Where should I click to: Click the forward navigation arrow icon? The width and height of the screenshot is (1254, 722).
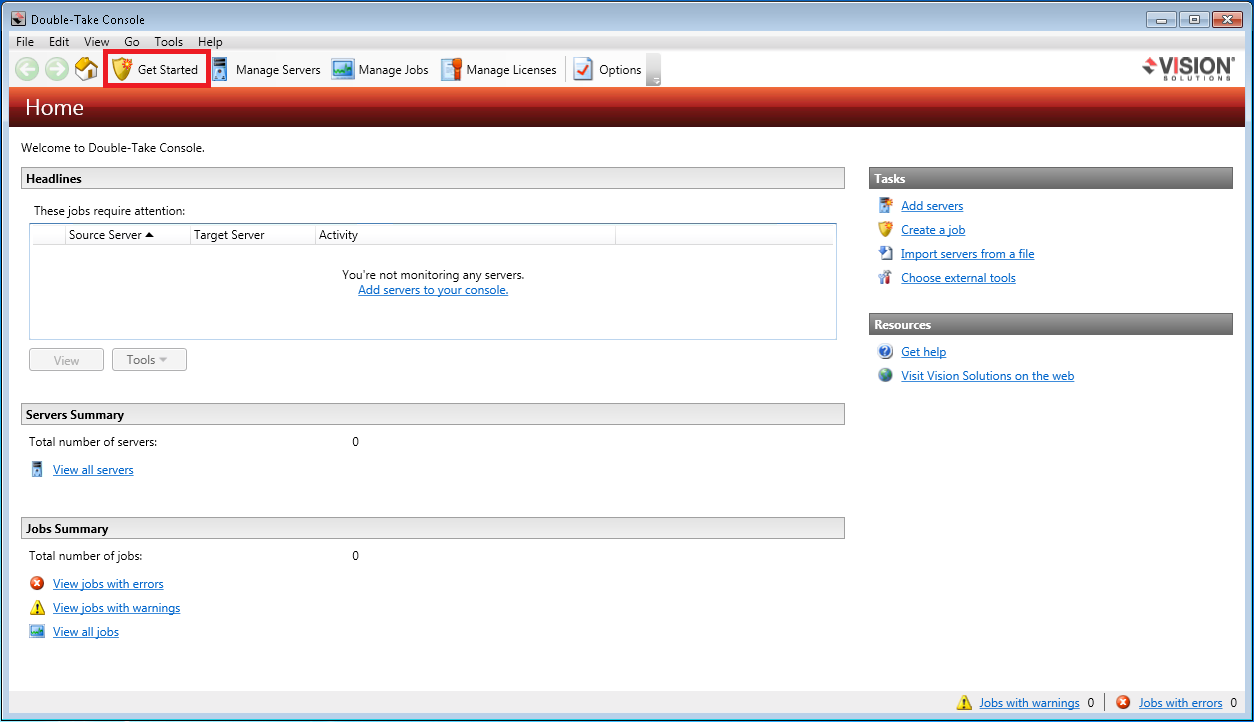[x=57, y=70]
